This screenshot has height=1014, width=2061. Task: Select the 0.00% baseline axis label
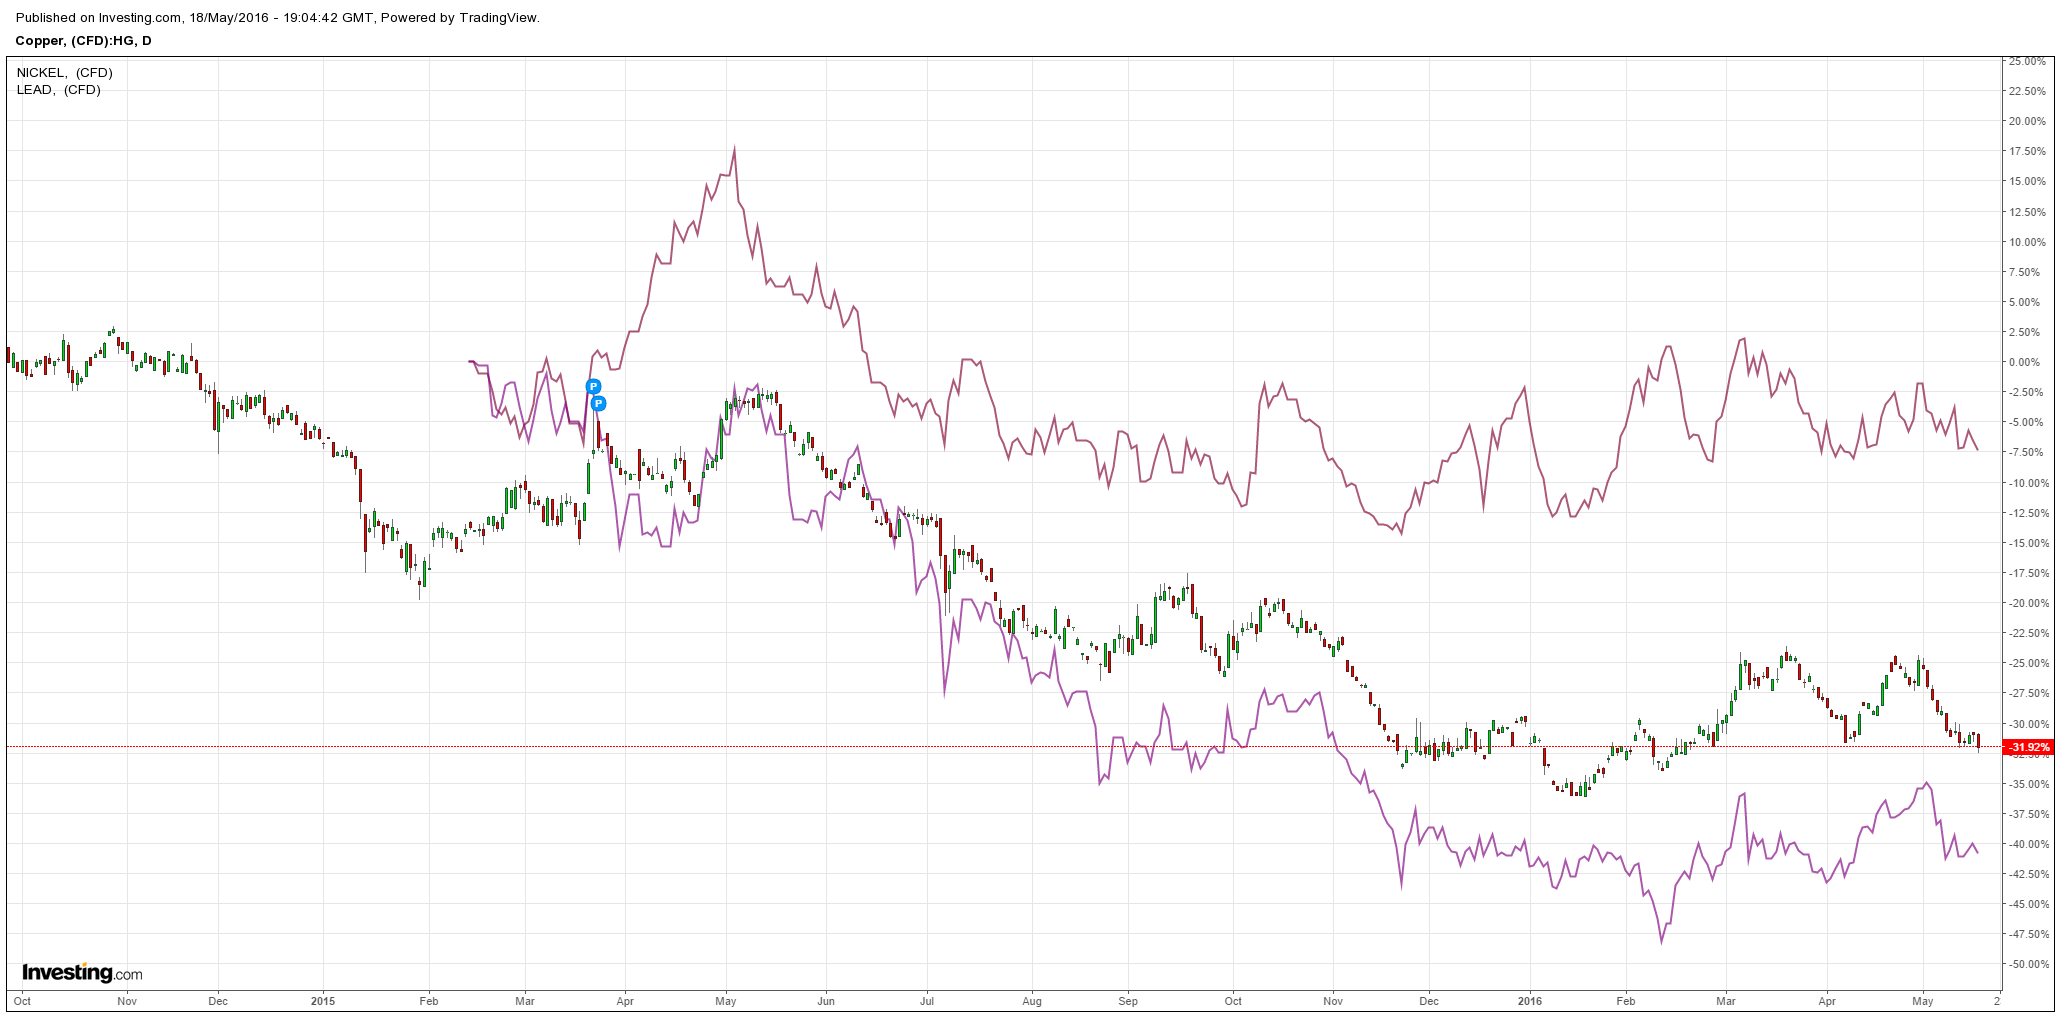click(2025, 363)
